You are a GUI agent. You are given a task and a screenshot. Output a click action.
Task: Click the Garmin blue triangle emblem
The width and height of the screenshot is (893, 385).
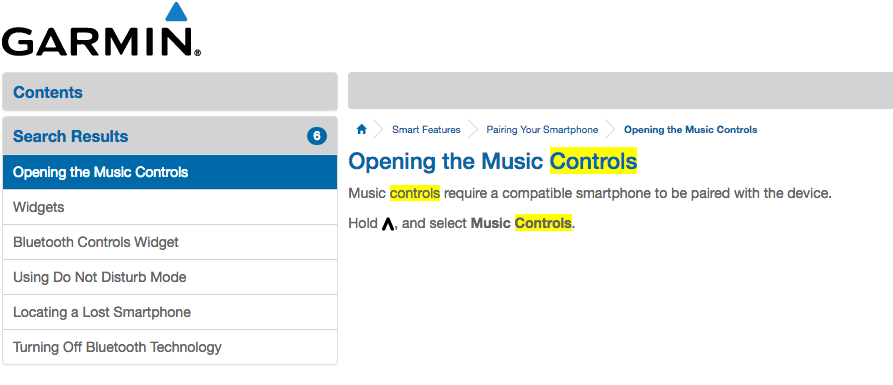point(175,12)
